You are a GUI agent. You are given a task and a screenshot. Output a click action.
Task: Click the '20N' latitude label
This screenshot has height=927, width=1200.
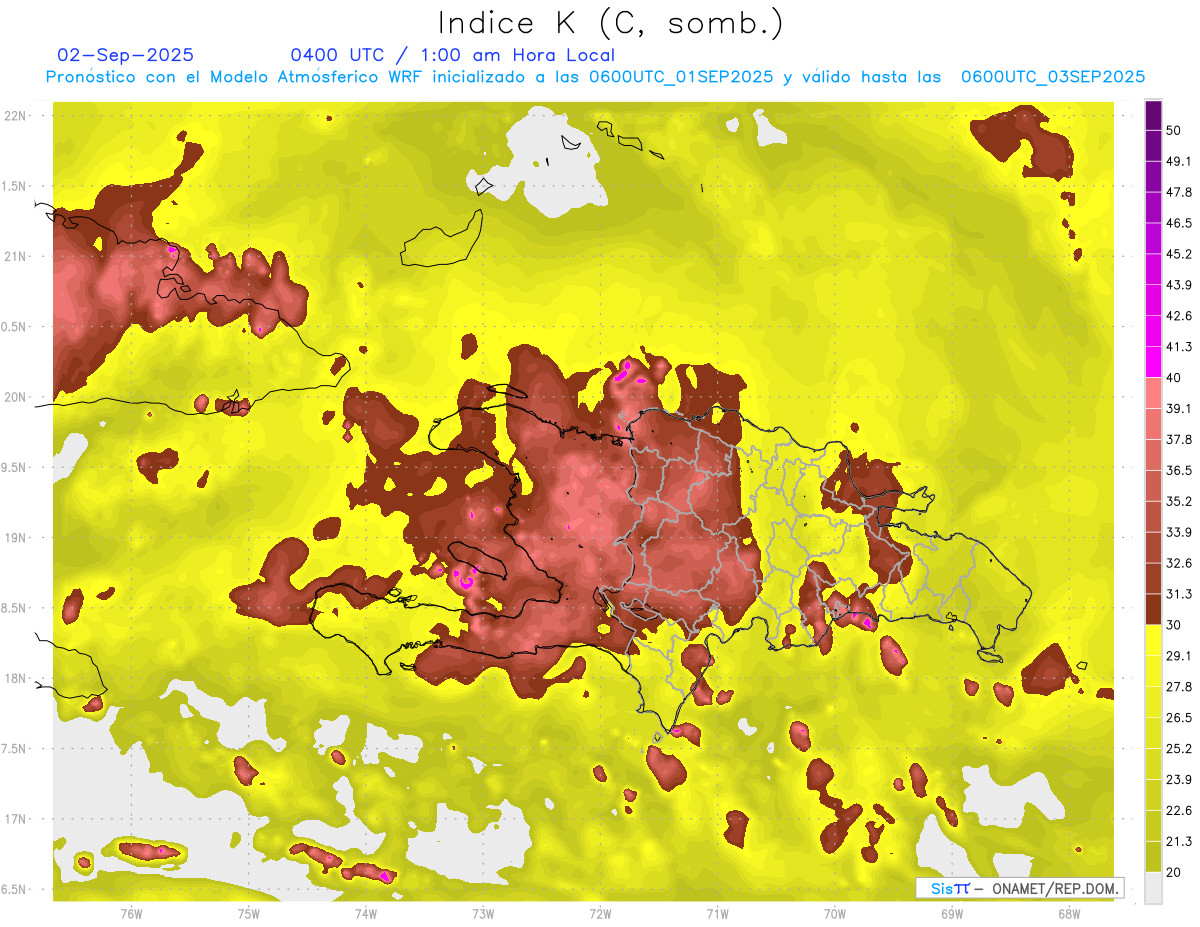(x=16, y=397)
